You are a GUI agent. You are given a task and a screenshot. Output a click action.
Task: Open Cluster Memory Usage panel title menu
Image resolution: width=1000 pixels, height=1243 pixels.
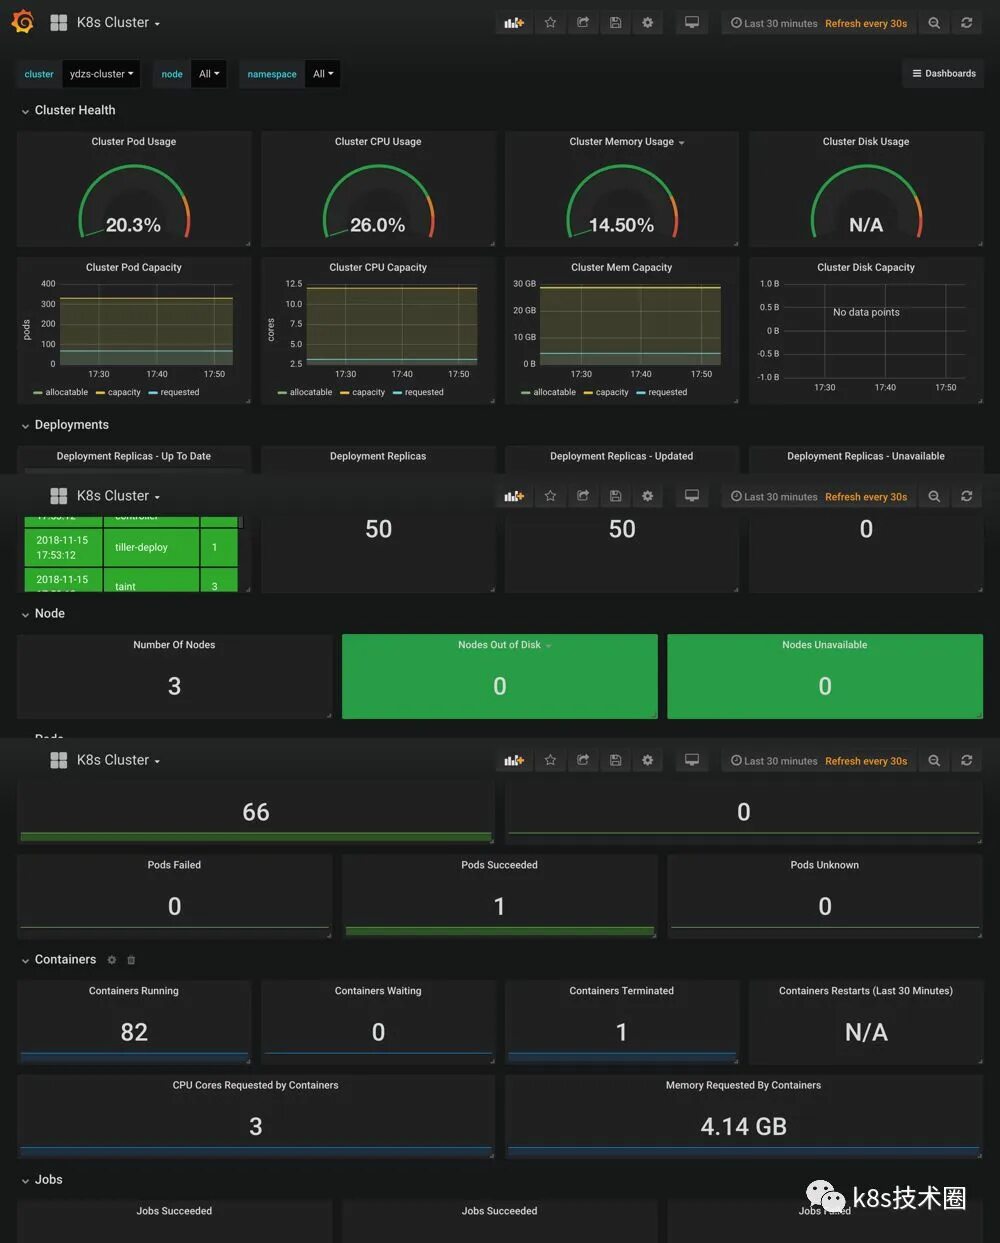pyautogui.click(x=627, y=142)
